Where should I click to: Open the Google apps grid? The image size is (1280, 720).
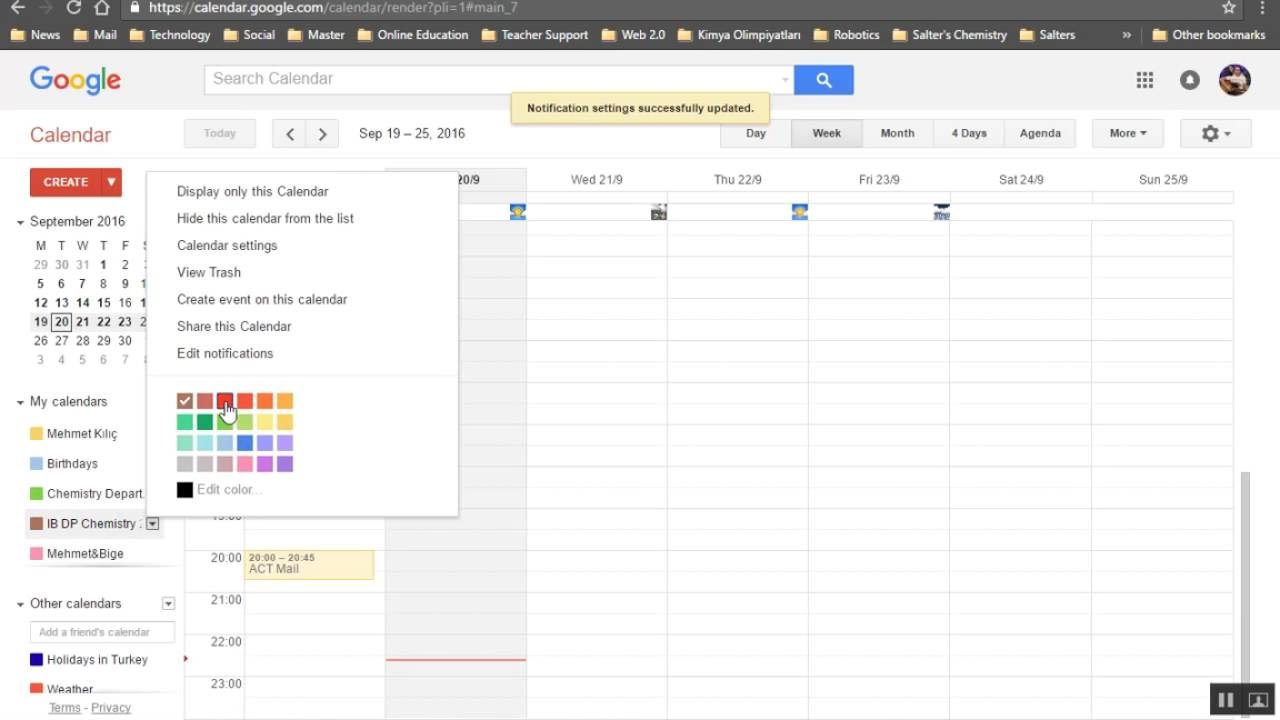1145,80
